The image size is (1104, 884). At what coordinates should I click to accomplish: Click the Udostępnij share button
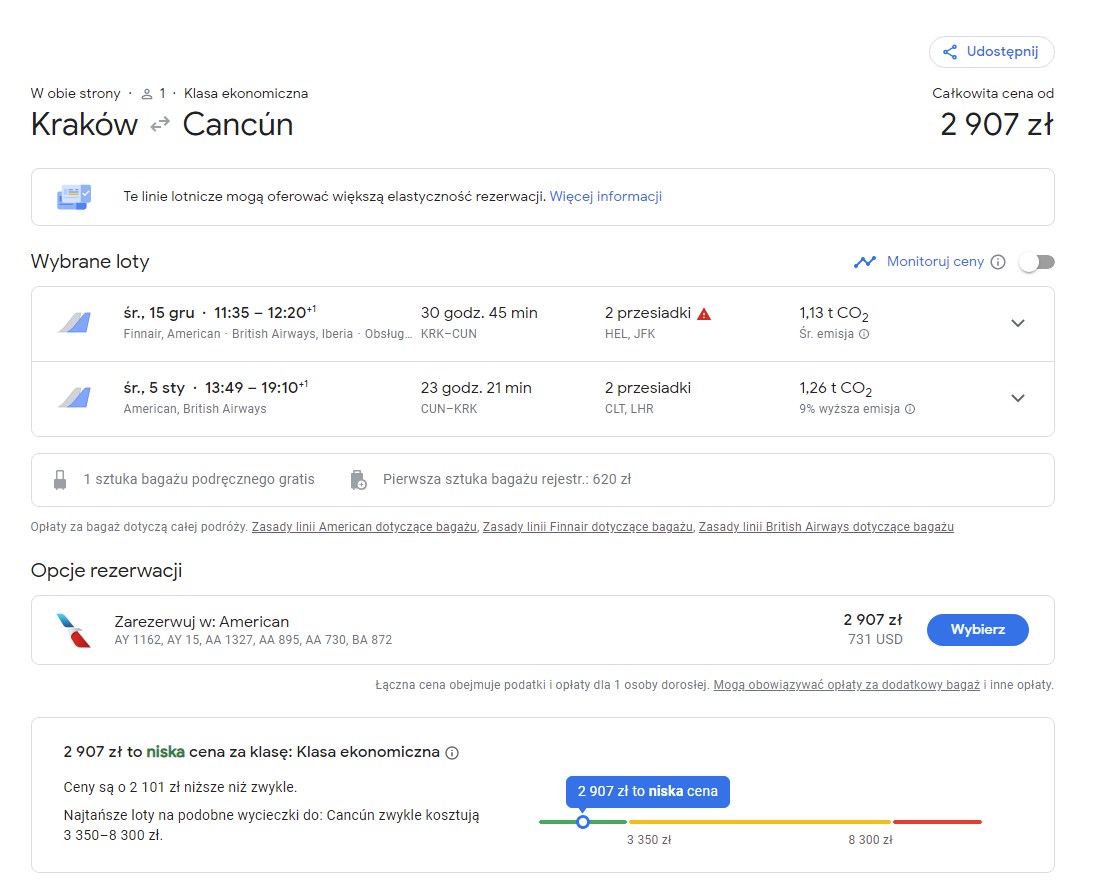(991, 52)
